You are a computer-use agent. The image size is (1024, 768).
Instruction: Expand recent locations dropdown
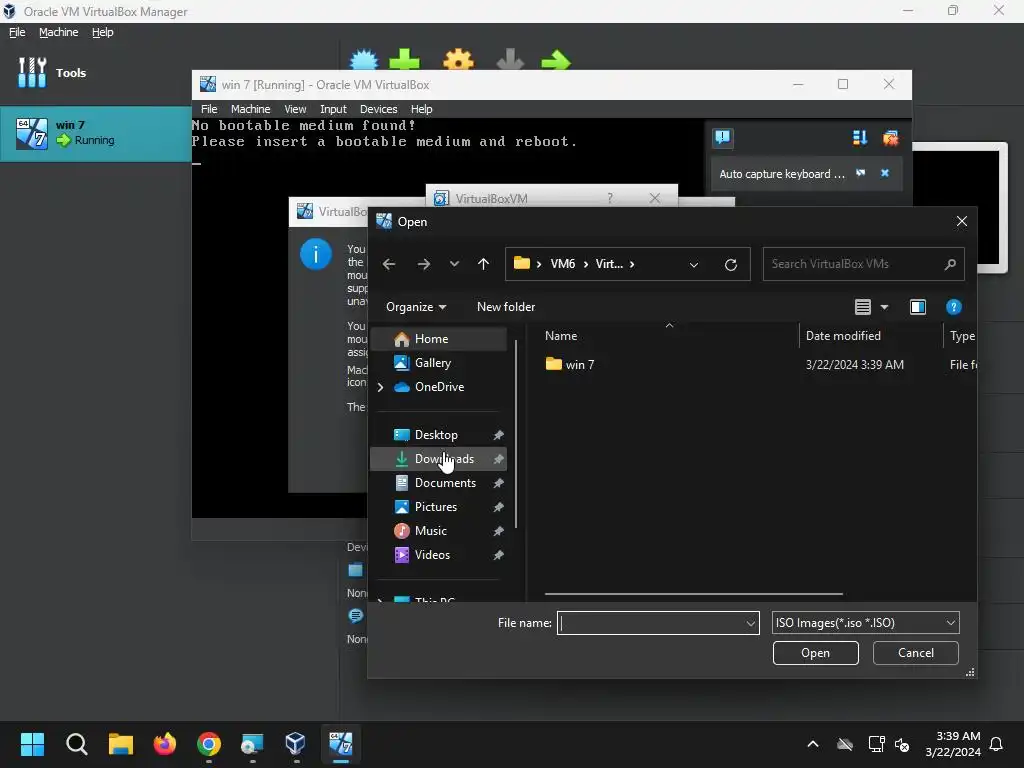tap(455, 264)
